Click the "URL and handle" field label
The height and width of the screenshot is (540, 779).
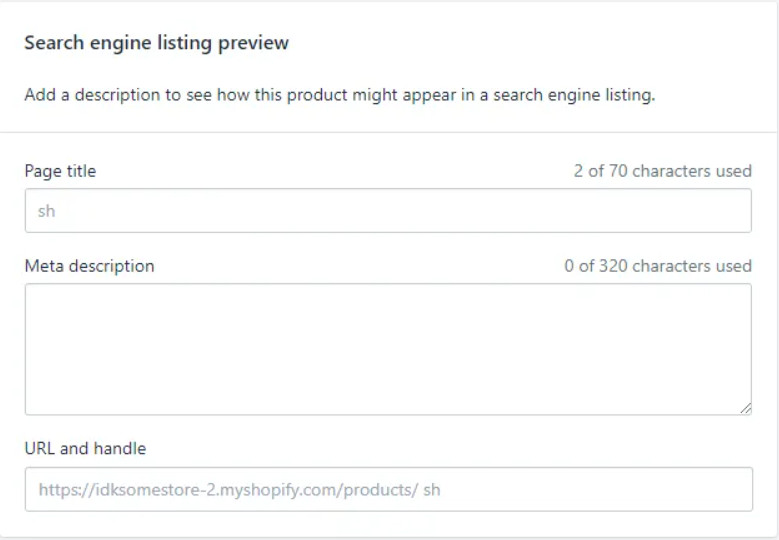[85, 448]
